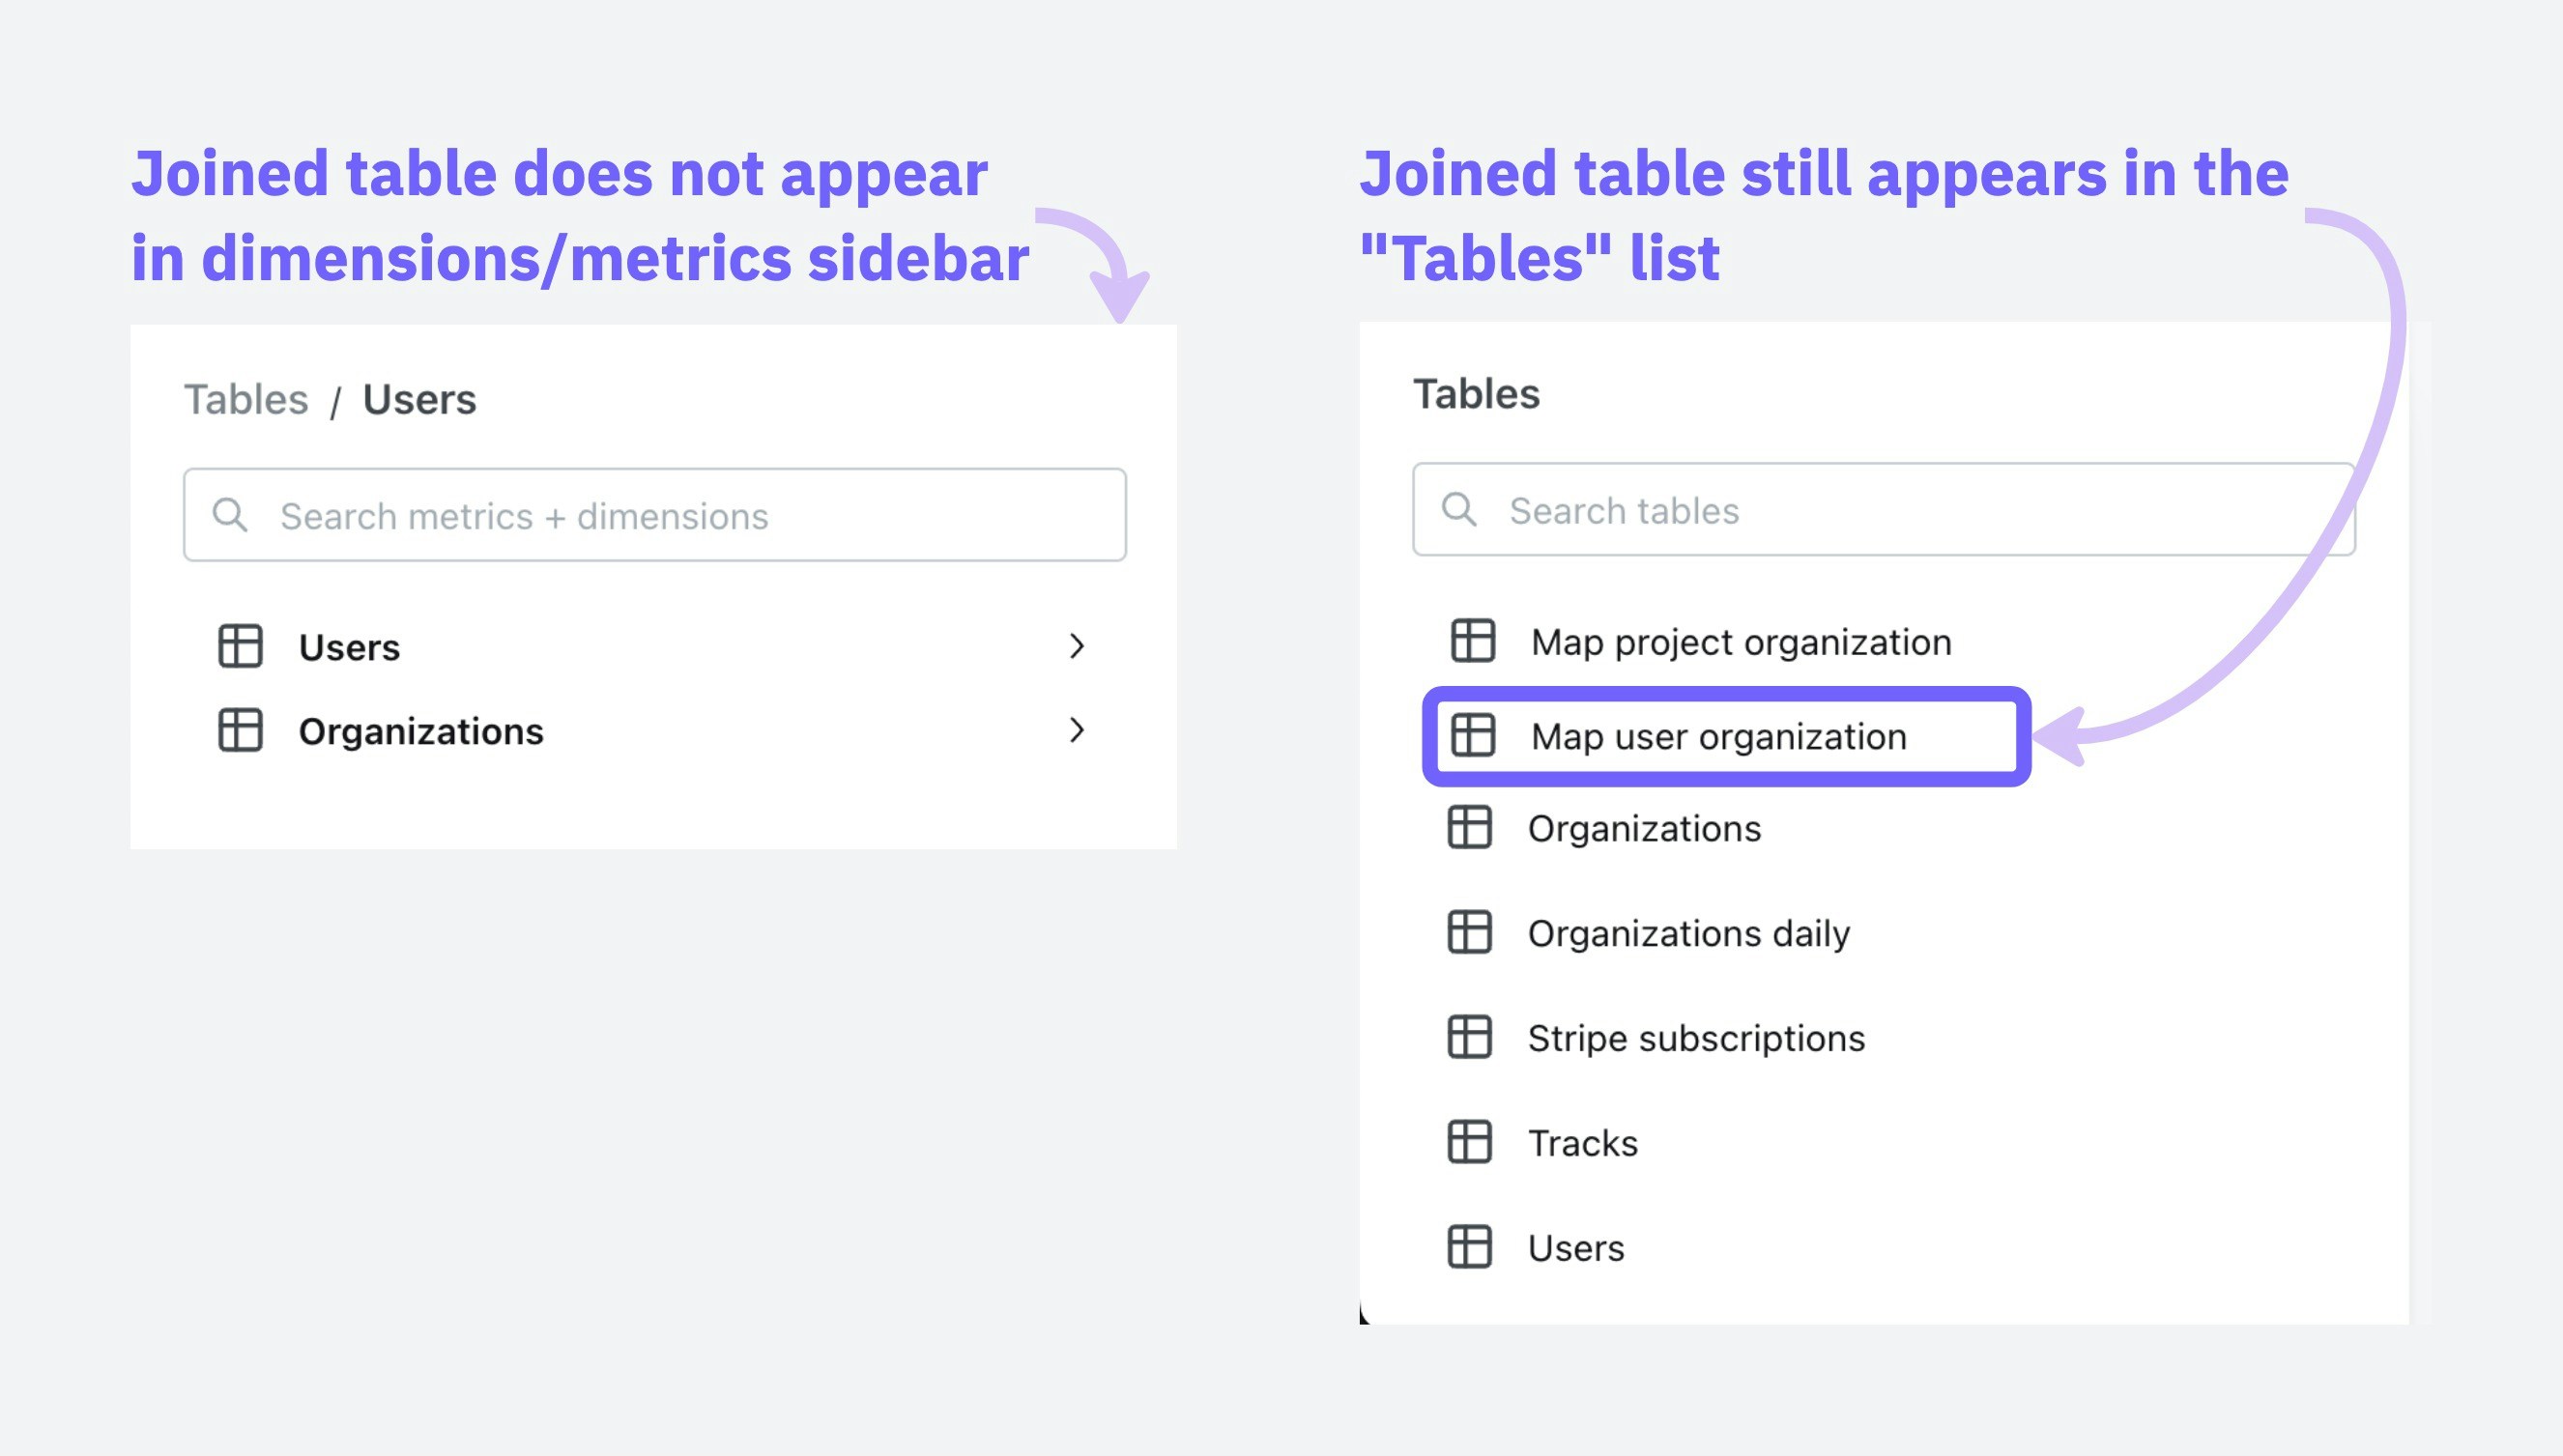
Task: Expand the Organizations chevron arrow
Action: 1076,730
